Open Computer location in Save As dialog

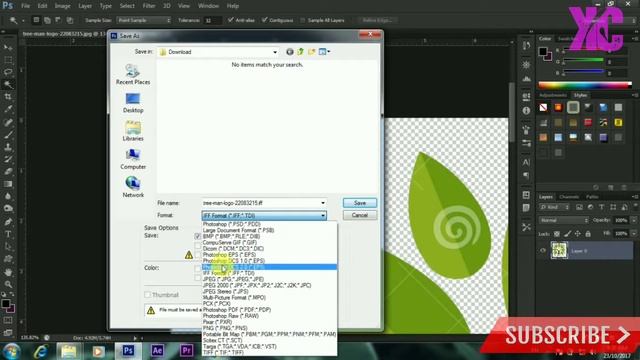pyautogui.click(x=133, y=159)
